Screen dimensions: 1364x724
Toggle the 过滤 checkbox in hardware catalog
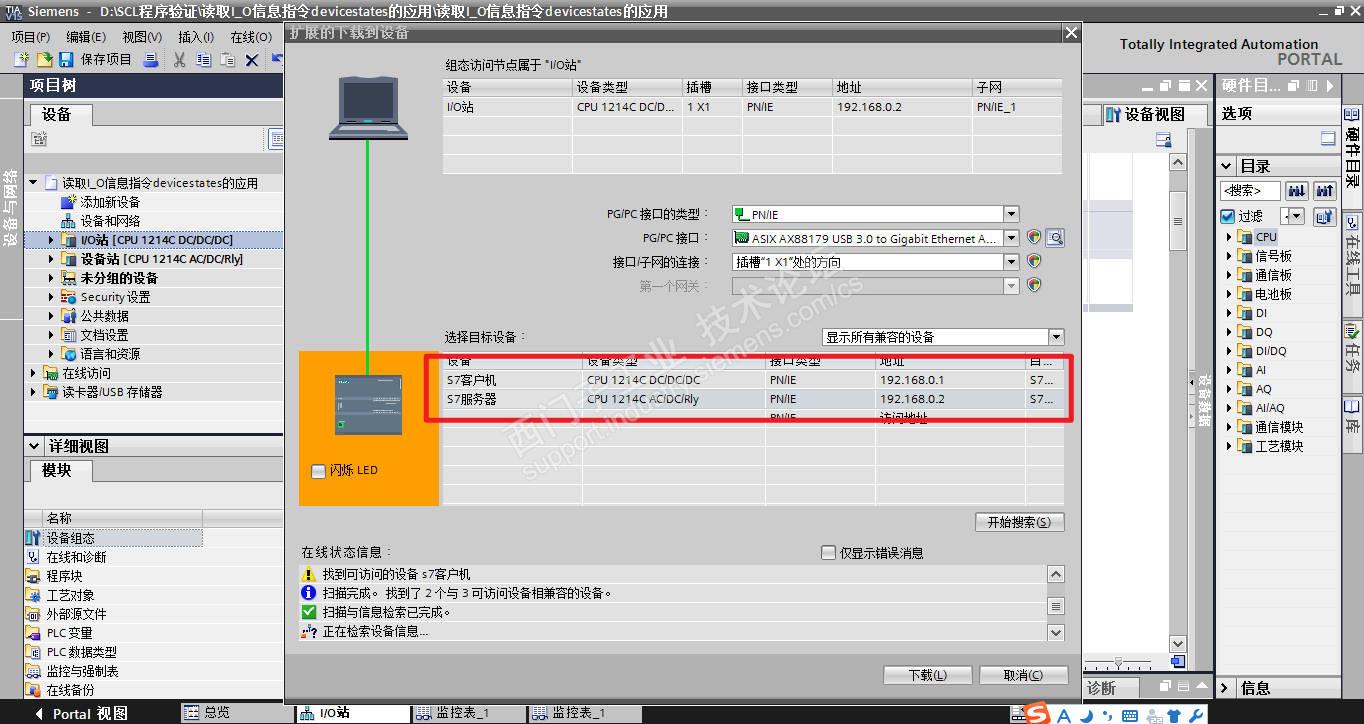1228,216
